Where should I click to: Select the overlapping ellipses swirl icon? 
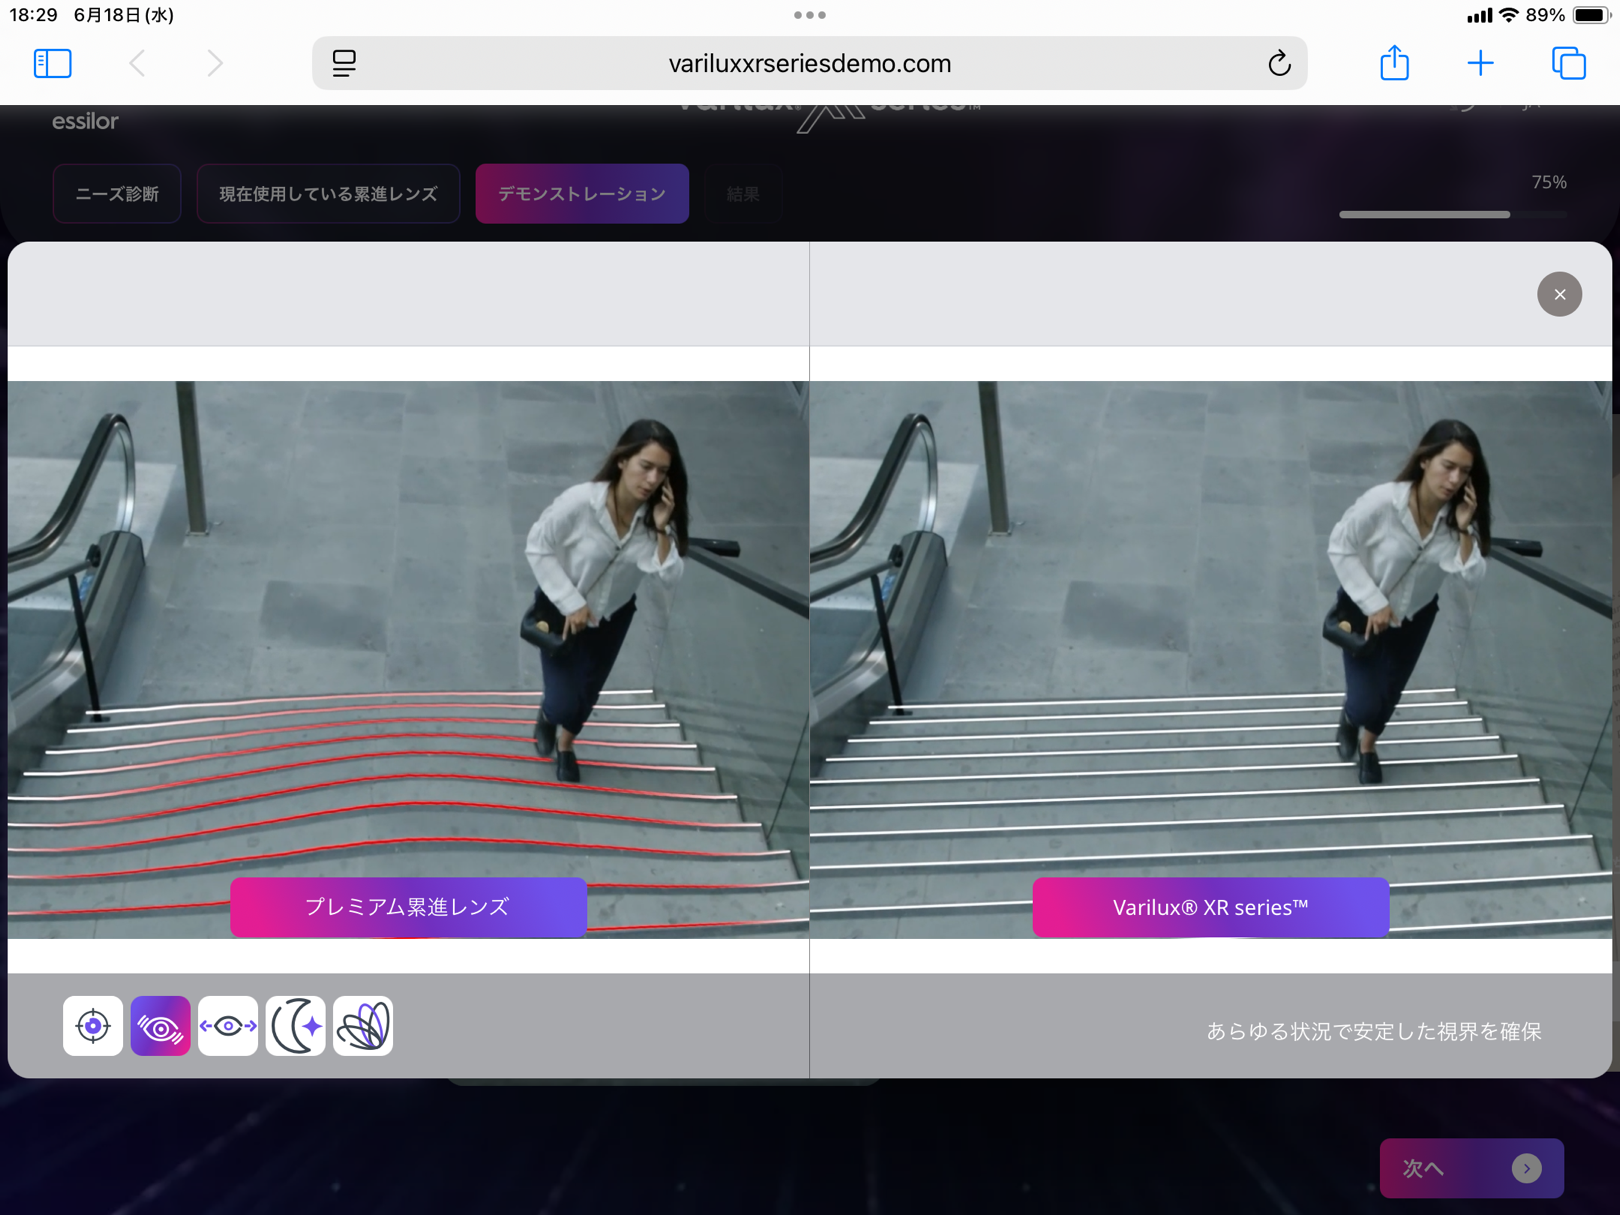click(363, 1026)
